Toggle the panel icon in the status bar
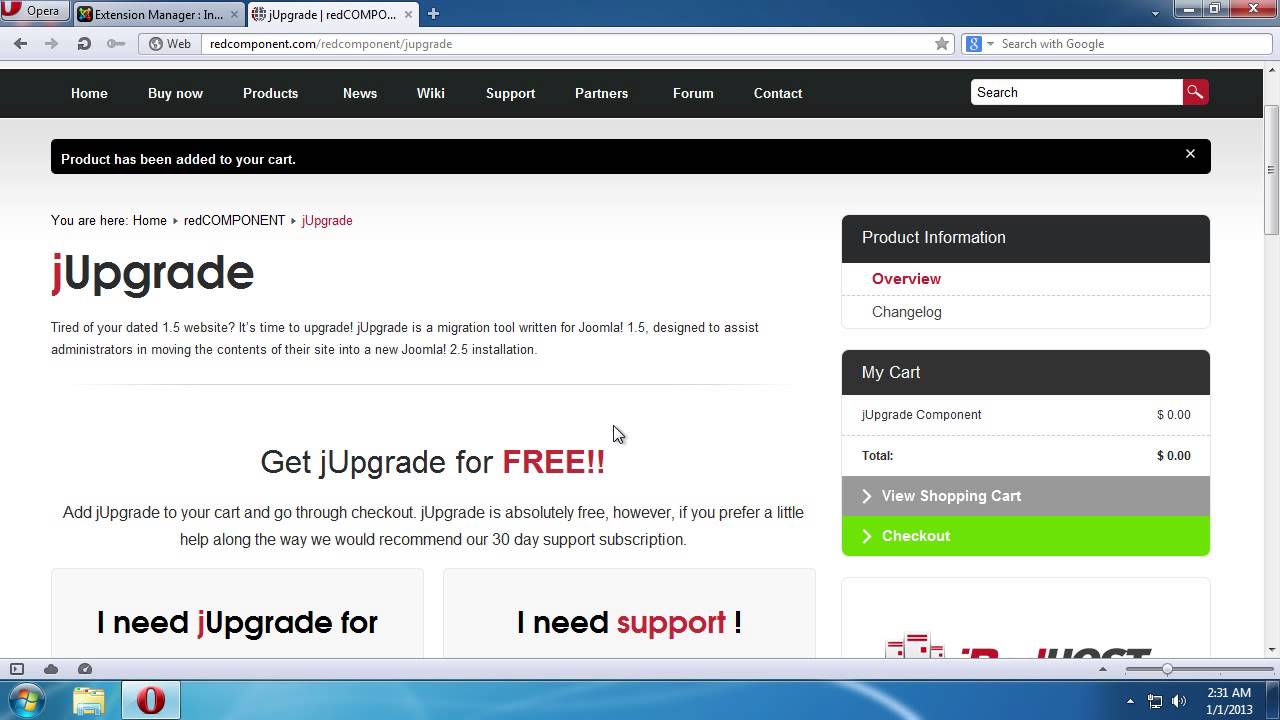The width and height of the screenshot is (1280, 720). [x=16, y=669]
